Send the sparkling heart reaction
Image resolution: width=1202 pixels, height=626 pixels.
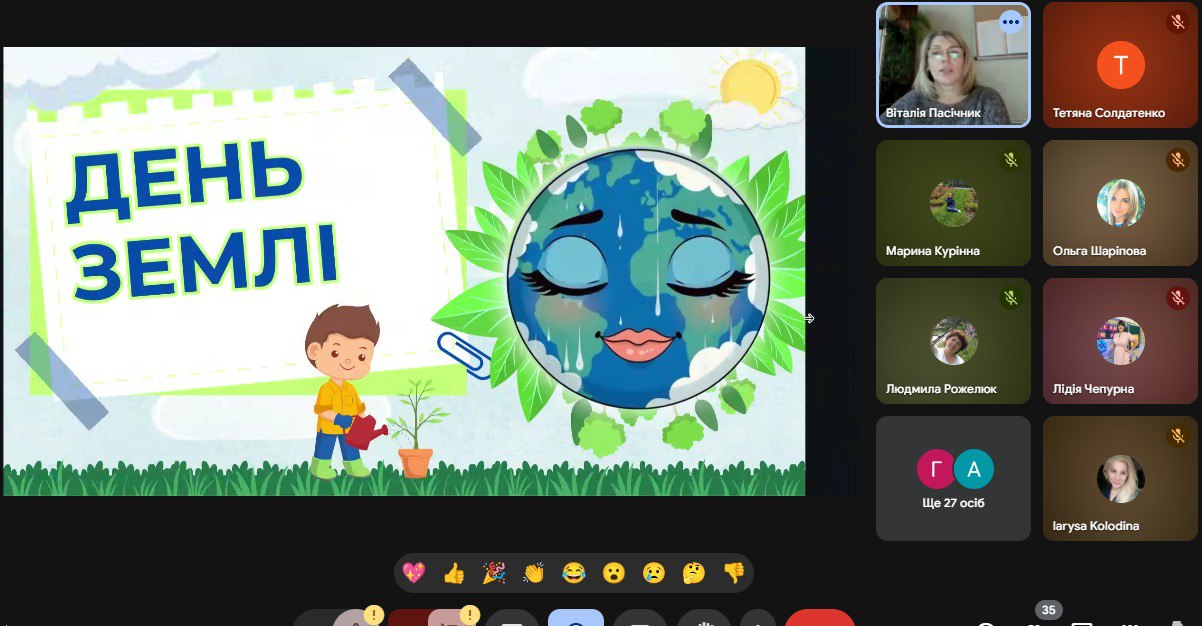(414, 573)
